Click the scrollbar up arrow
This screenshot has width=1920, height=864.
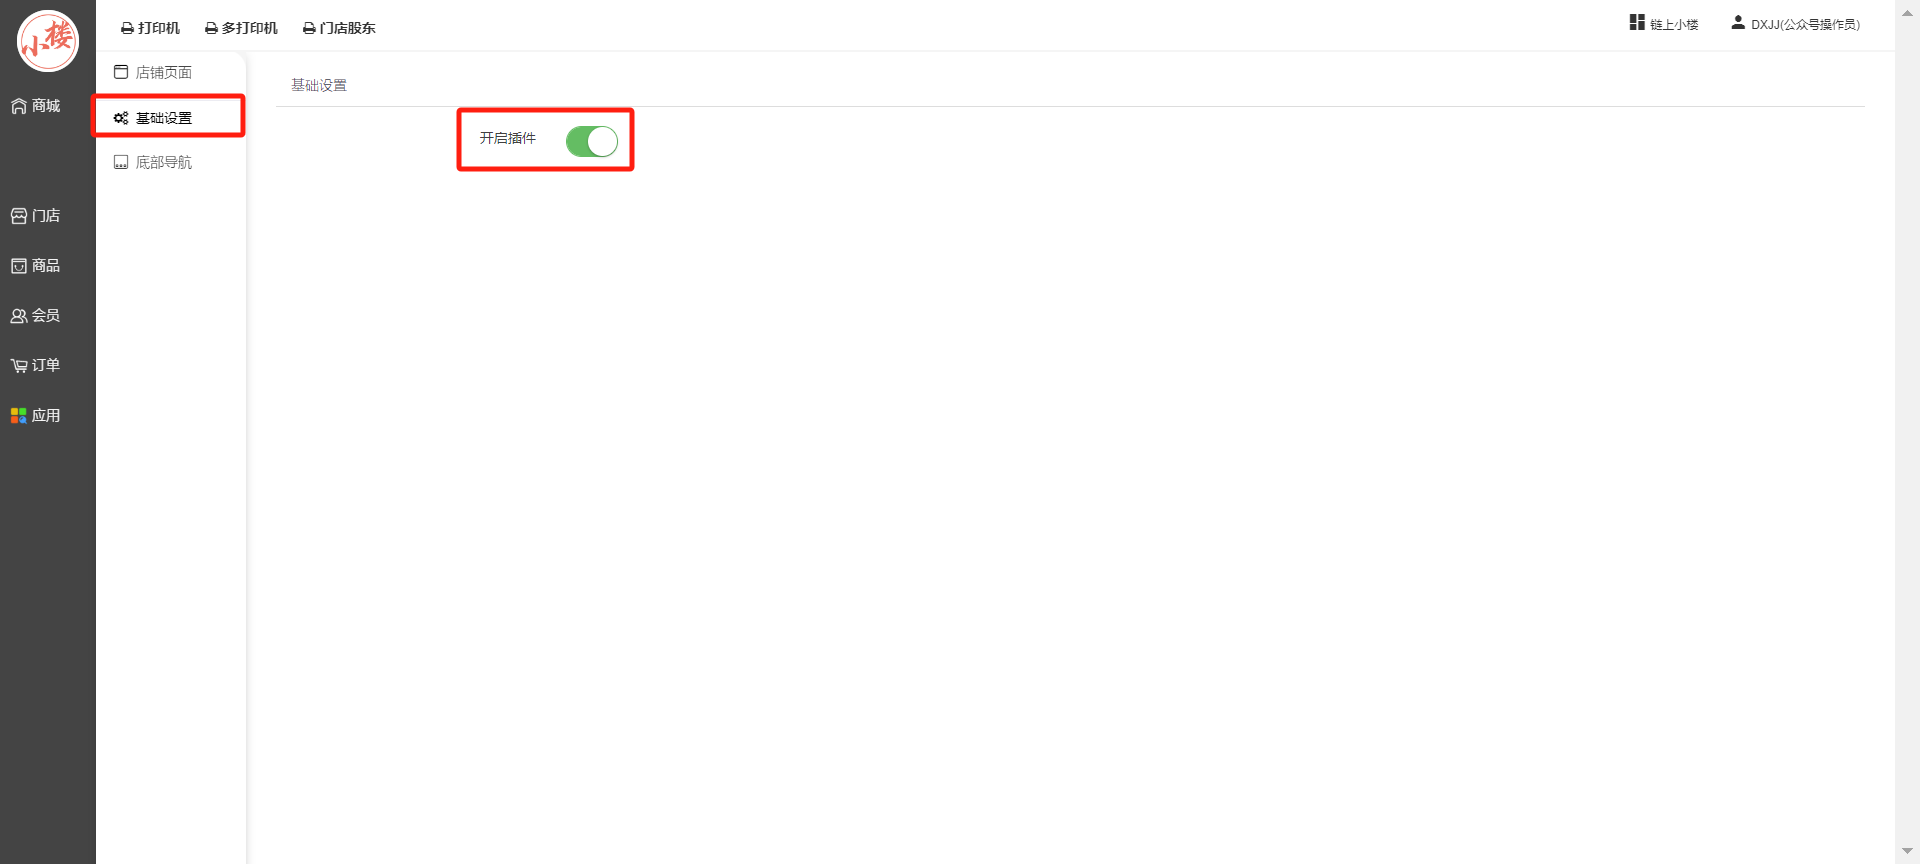1907,13
